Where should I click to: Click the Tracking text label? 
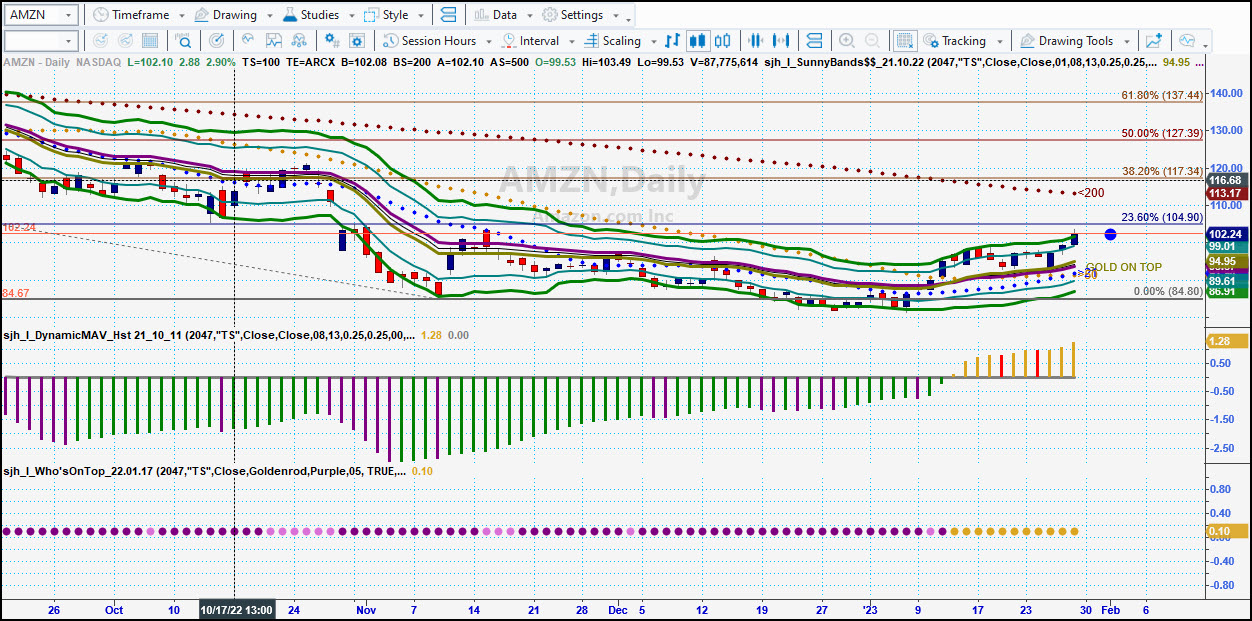pos(964,41)
